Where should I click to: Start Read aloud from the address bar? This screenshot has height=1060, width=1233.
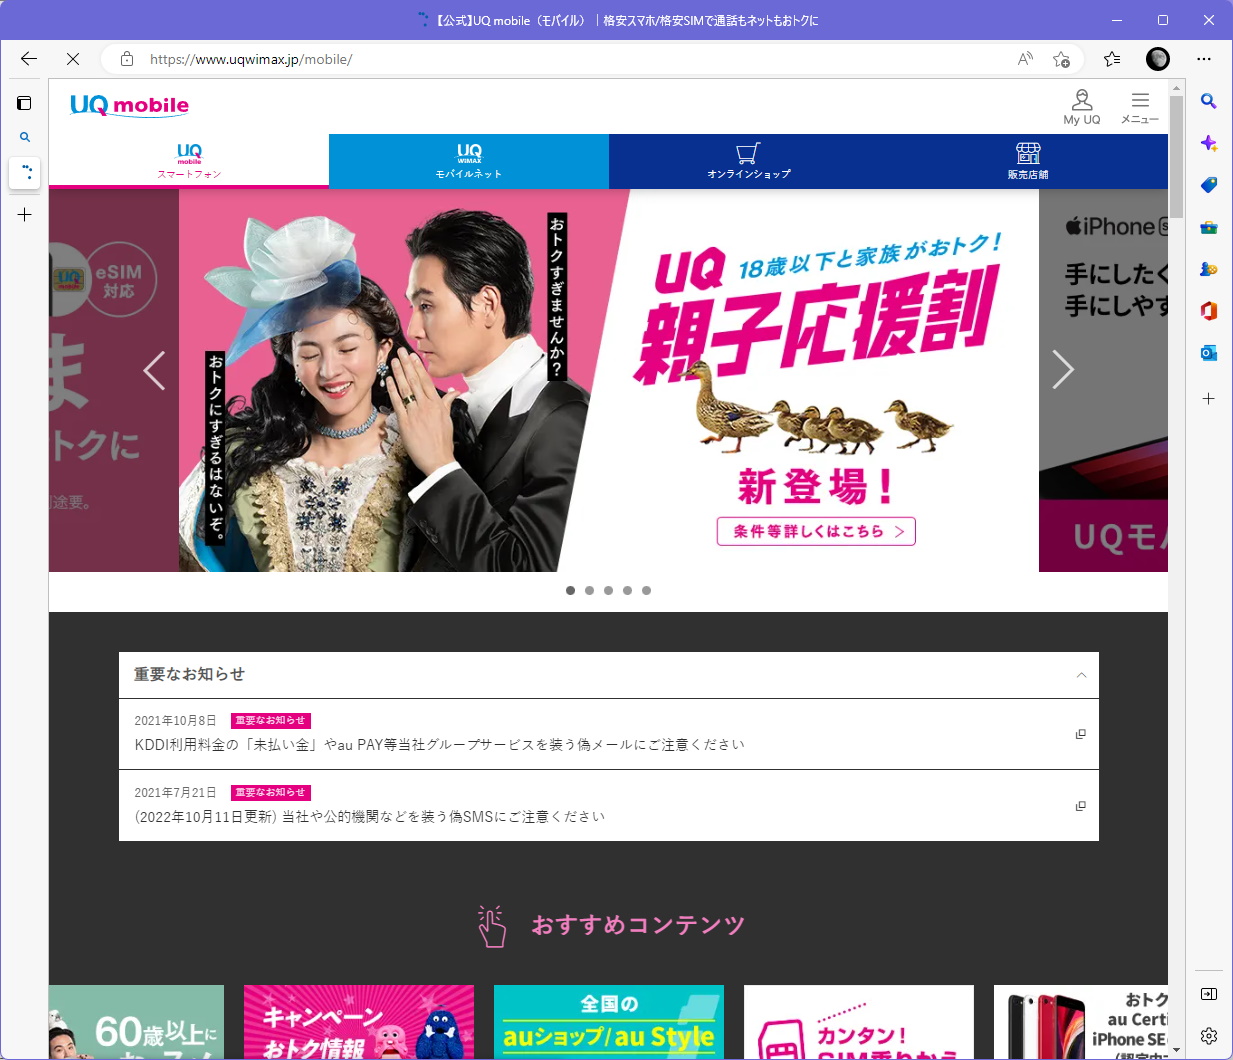1025,59
